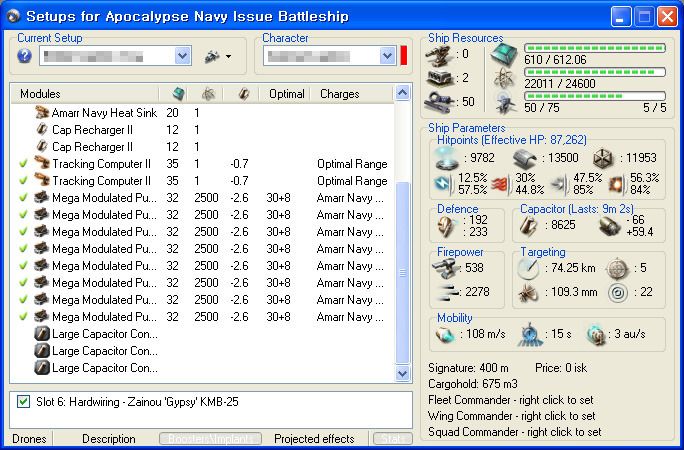This screenshot has height=450, width=684.
Task: Click Wing Commander - right click to set
Action: (512, 416)
